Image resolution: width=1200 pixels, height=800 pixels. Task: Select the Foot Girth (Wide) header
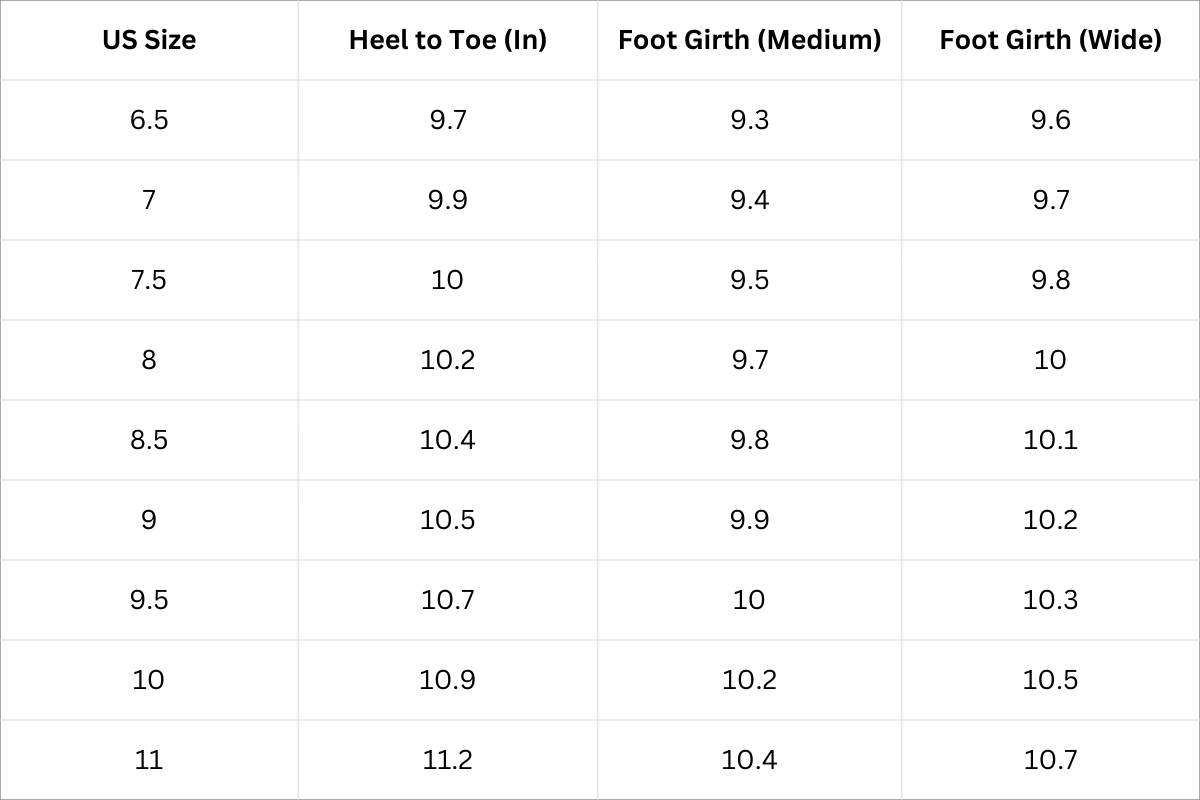point(1050,40)
